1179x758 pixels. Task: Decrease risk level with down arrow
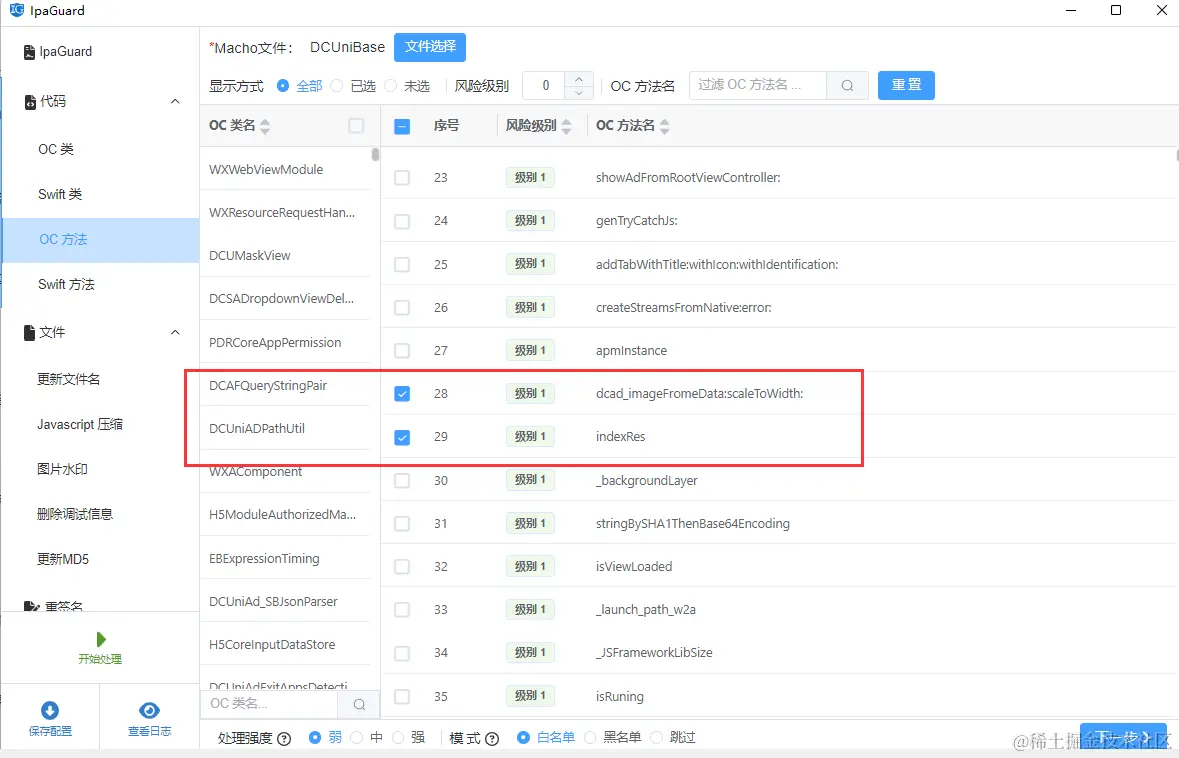578,92
